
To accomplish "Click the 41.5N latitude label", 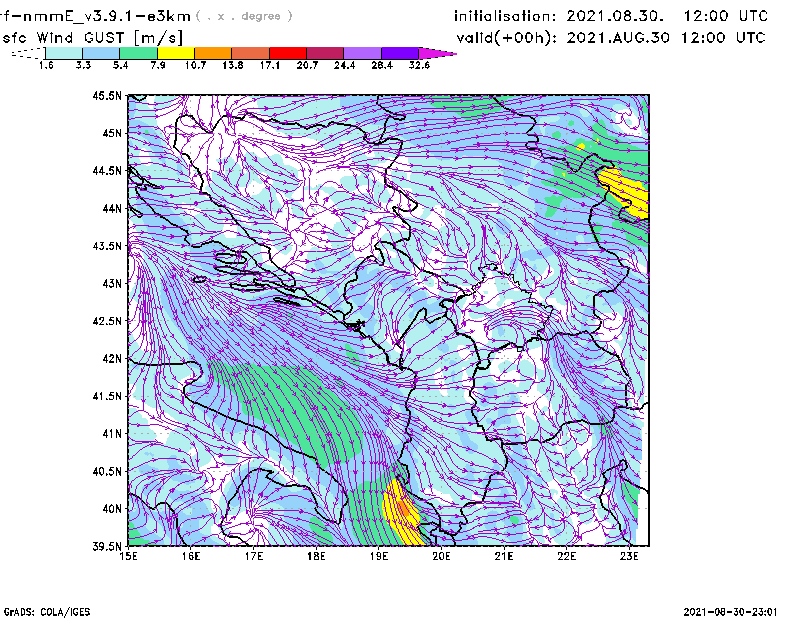I will point(107,396).
